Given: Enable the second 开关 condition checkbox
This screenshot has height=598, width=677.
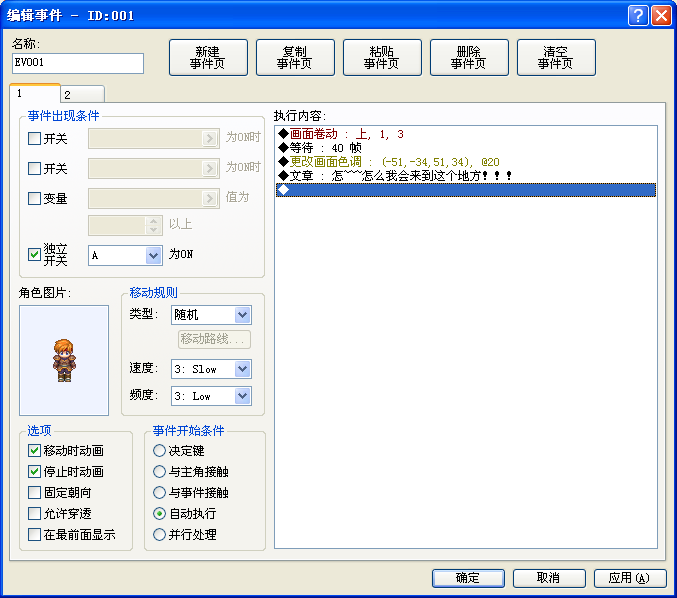Looking at the screenshot, I should pyautogui.click(x=34, y=168).
